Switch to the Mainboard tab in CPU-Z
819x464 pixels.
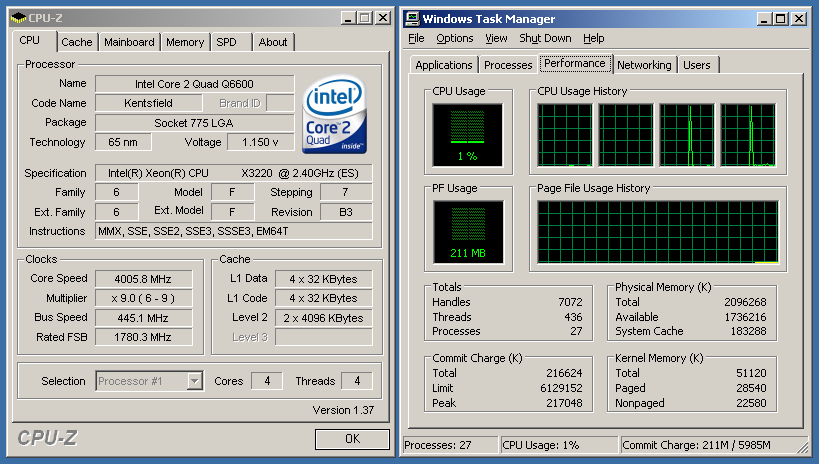tap(129, 42)
